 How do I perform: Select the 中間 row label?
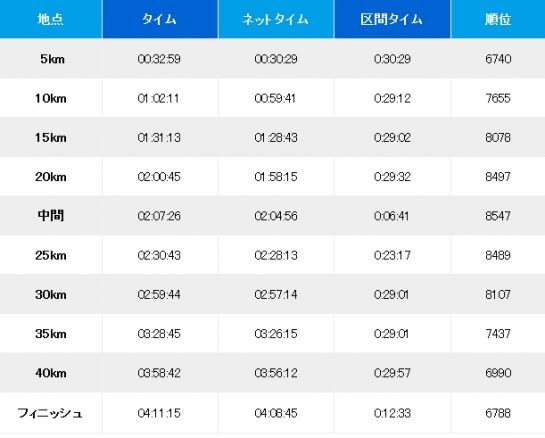(51, 216)
